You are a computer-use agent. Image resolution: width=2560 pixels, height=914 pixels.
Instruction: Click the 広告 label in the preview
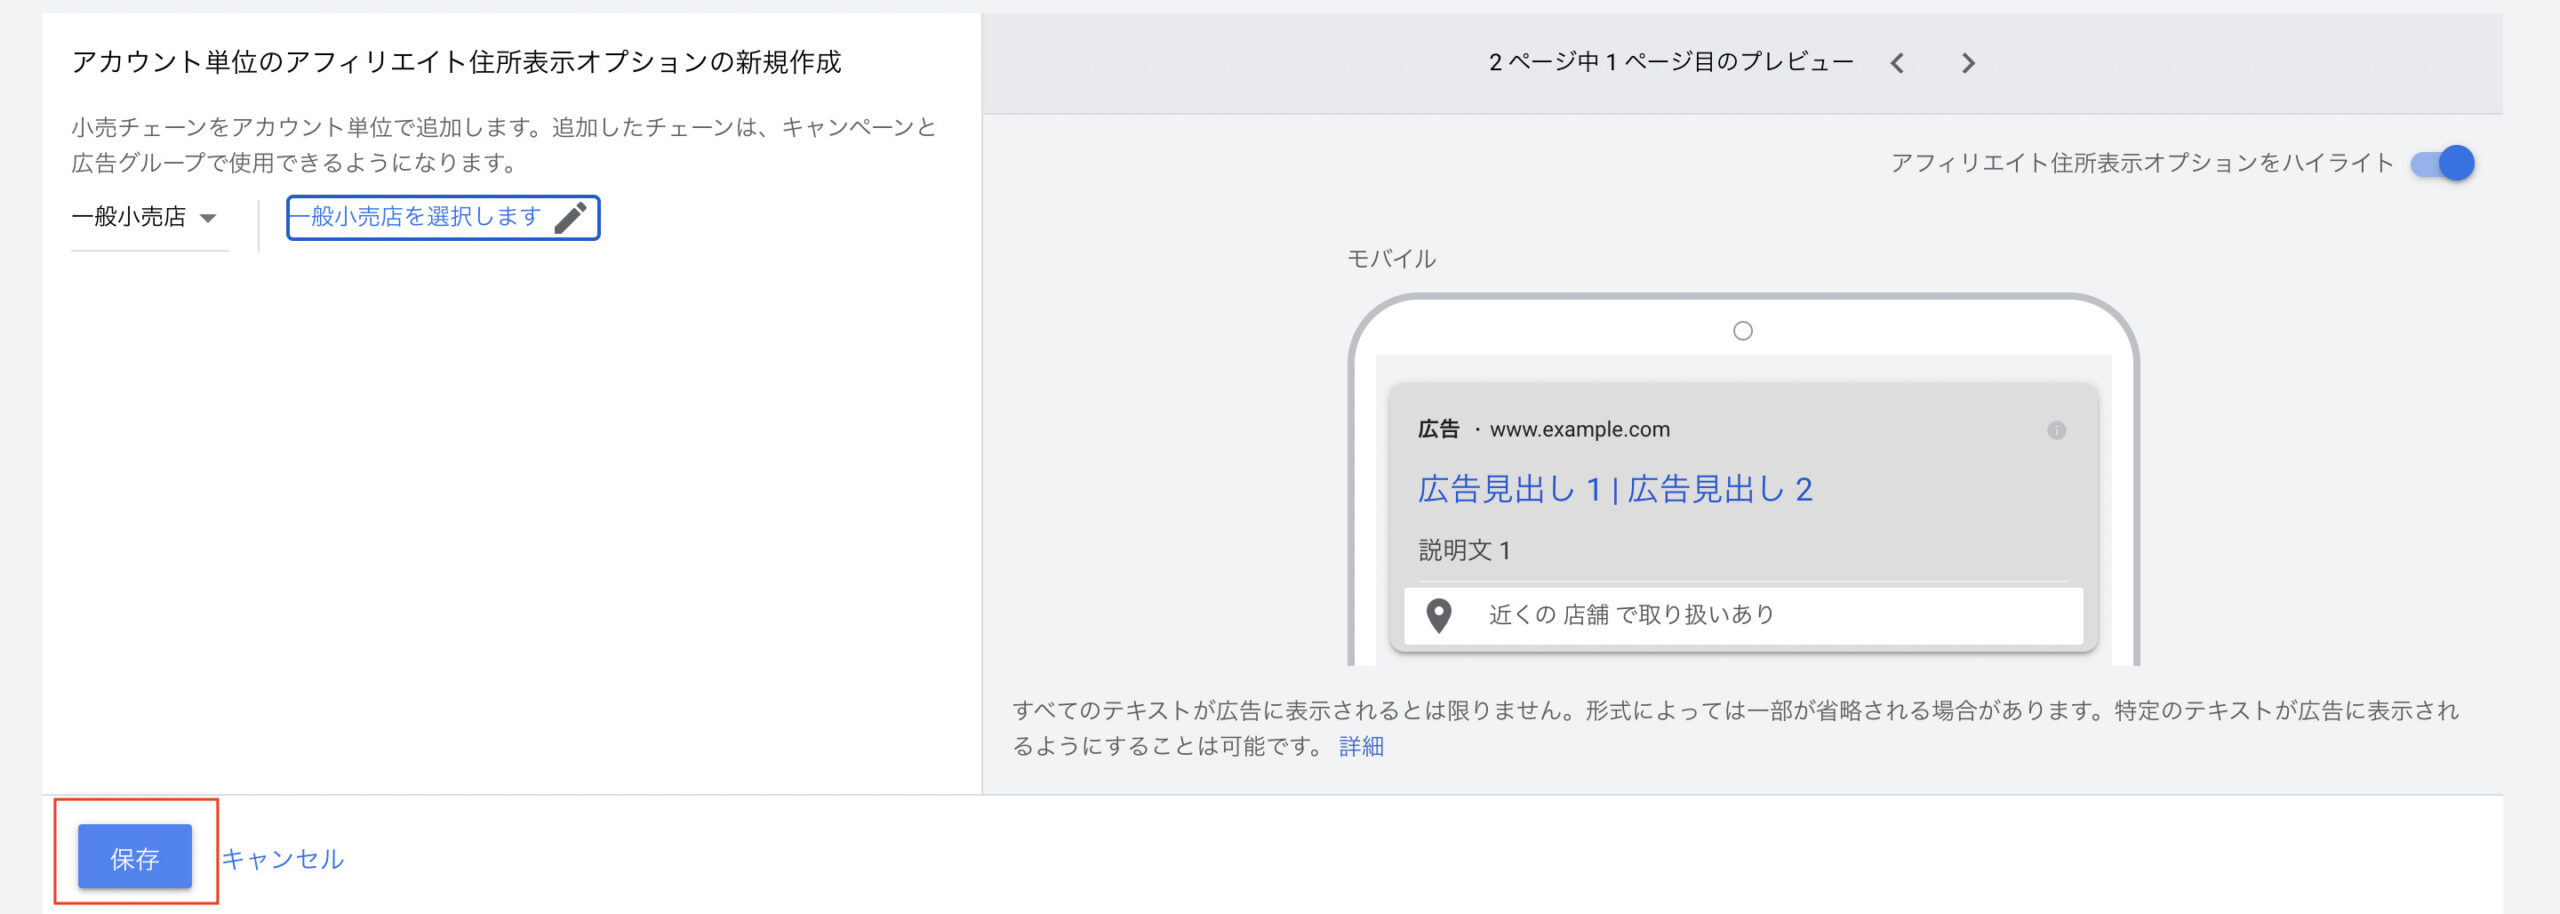coord(1438,430)
